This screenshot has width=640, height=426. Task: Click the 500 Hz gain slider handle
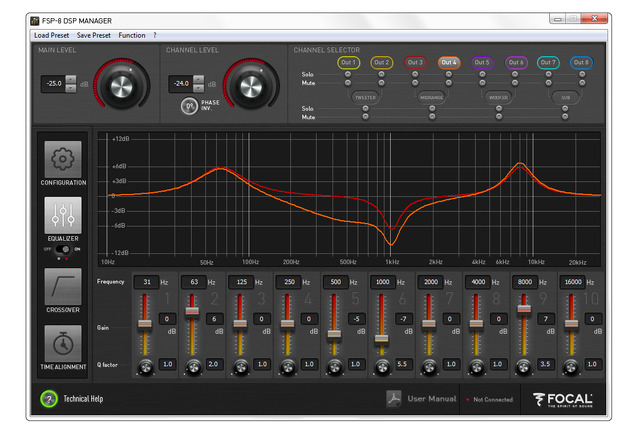click(x=334, y=333)
